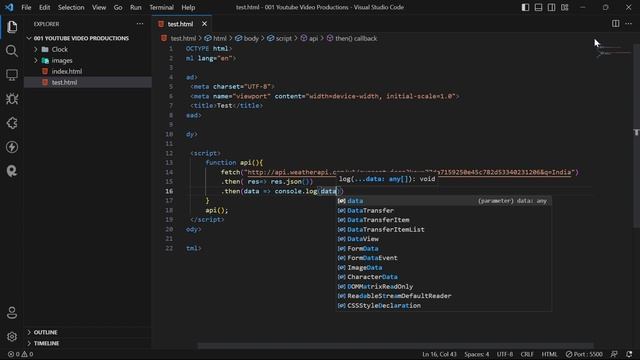640x360 pixels.
Task: Open the Extensions view
Action: tap(12, 123)
